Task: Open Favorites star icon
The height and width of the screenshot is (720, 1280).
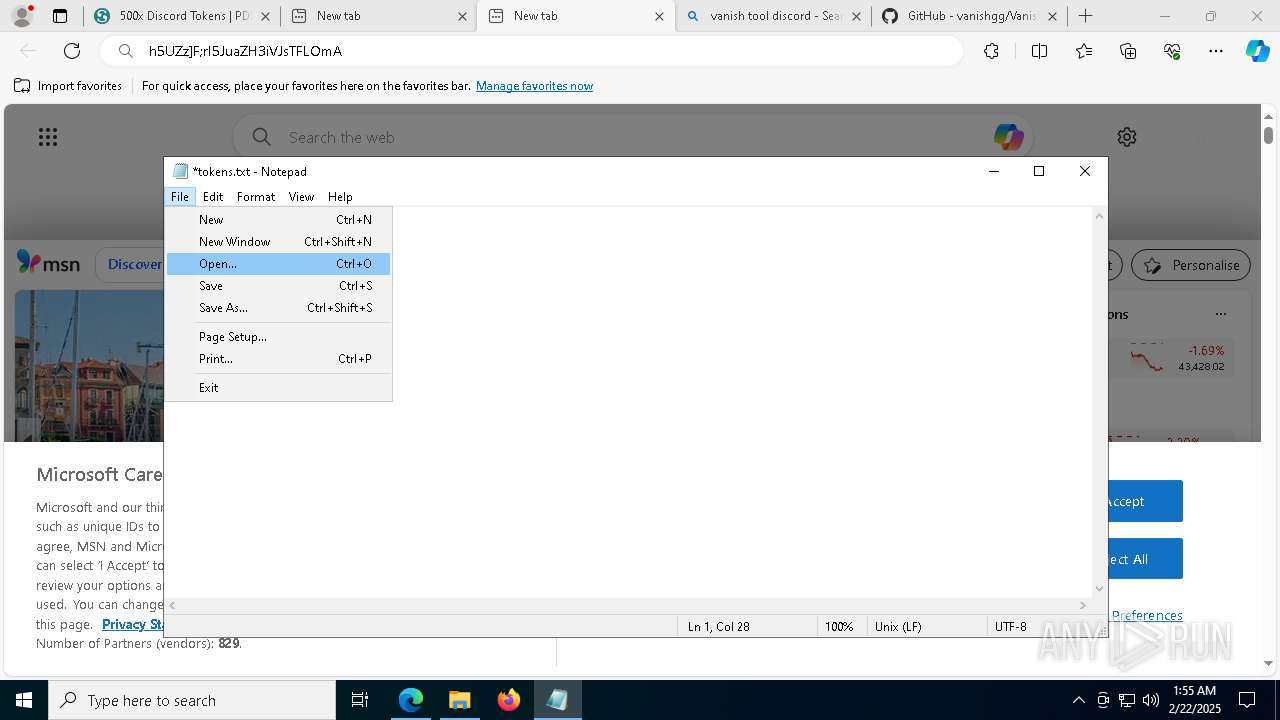Action: click(1084, 51)
